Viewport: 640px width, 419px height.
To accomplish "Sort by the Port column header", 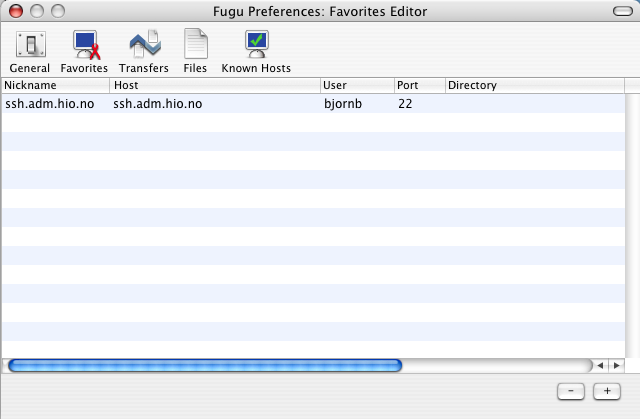I will click(420, 85).
